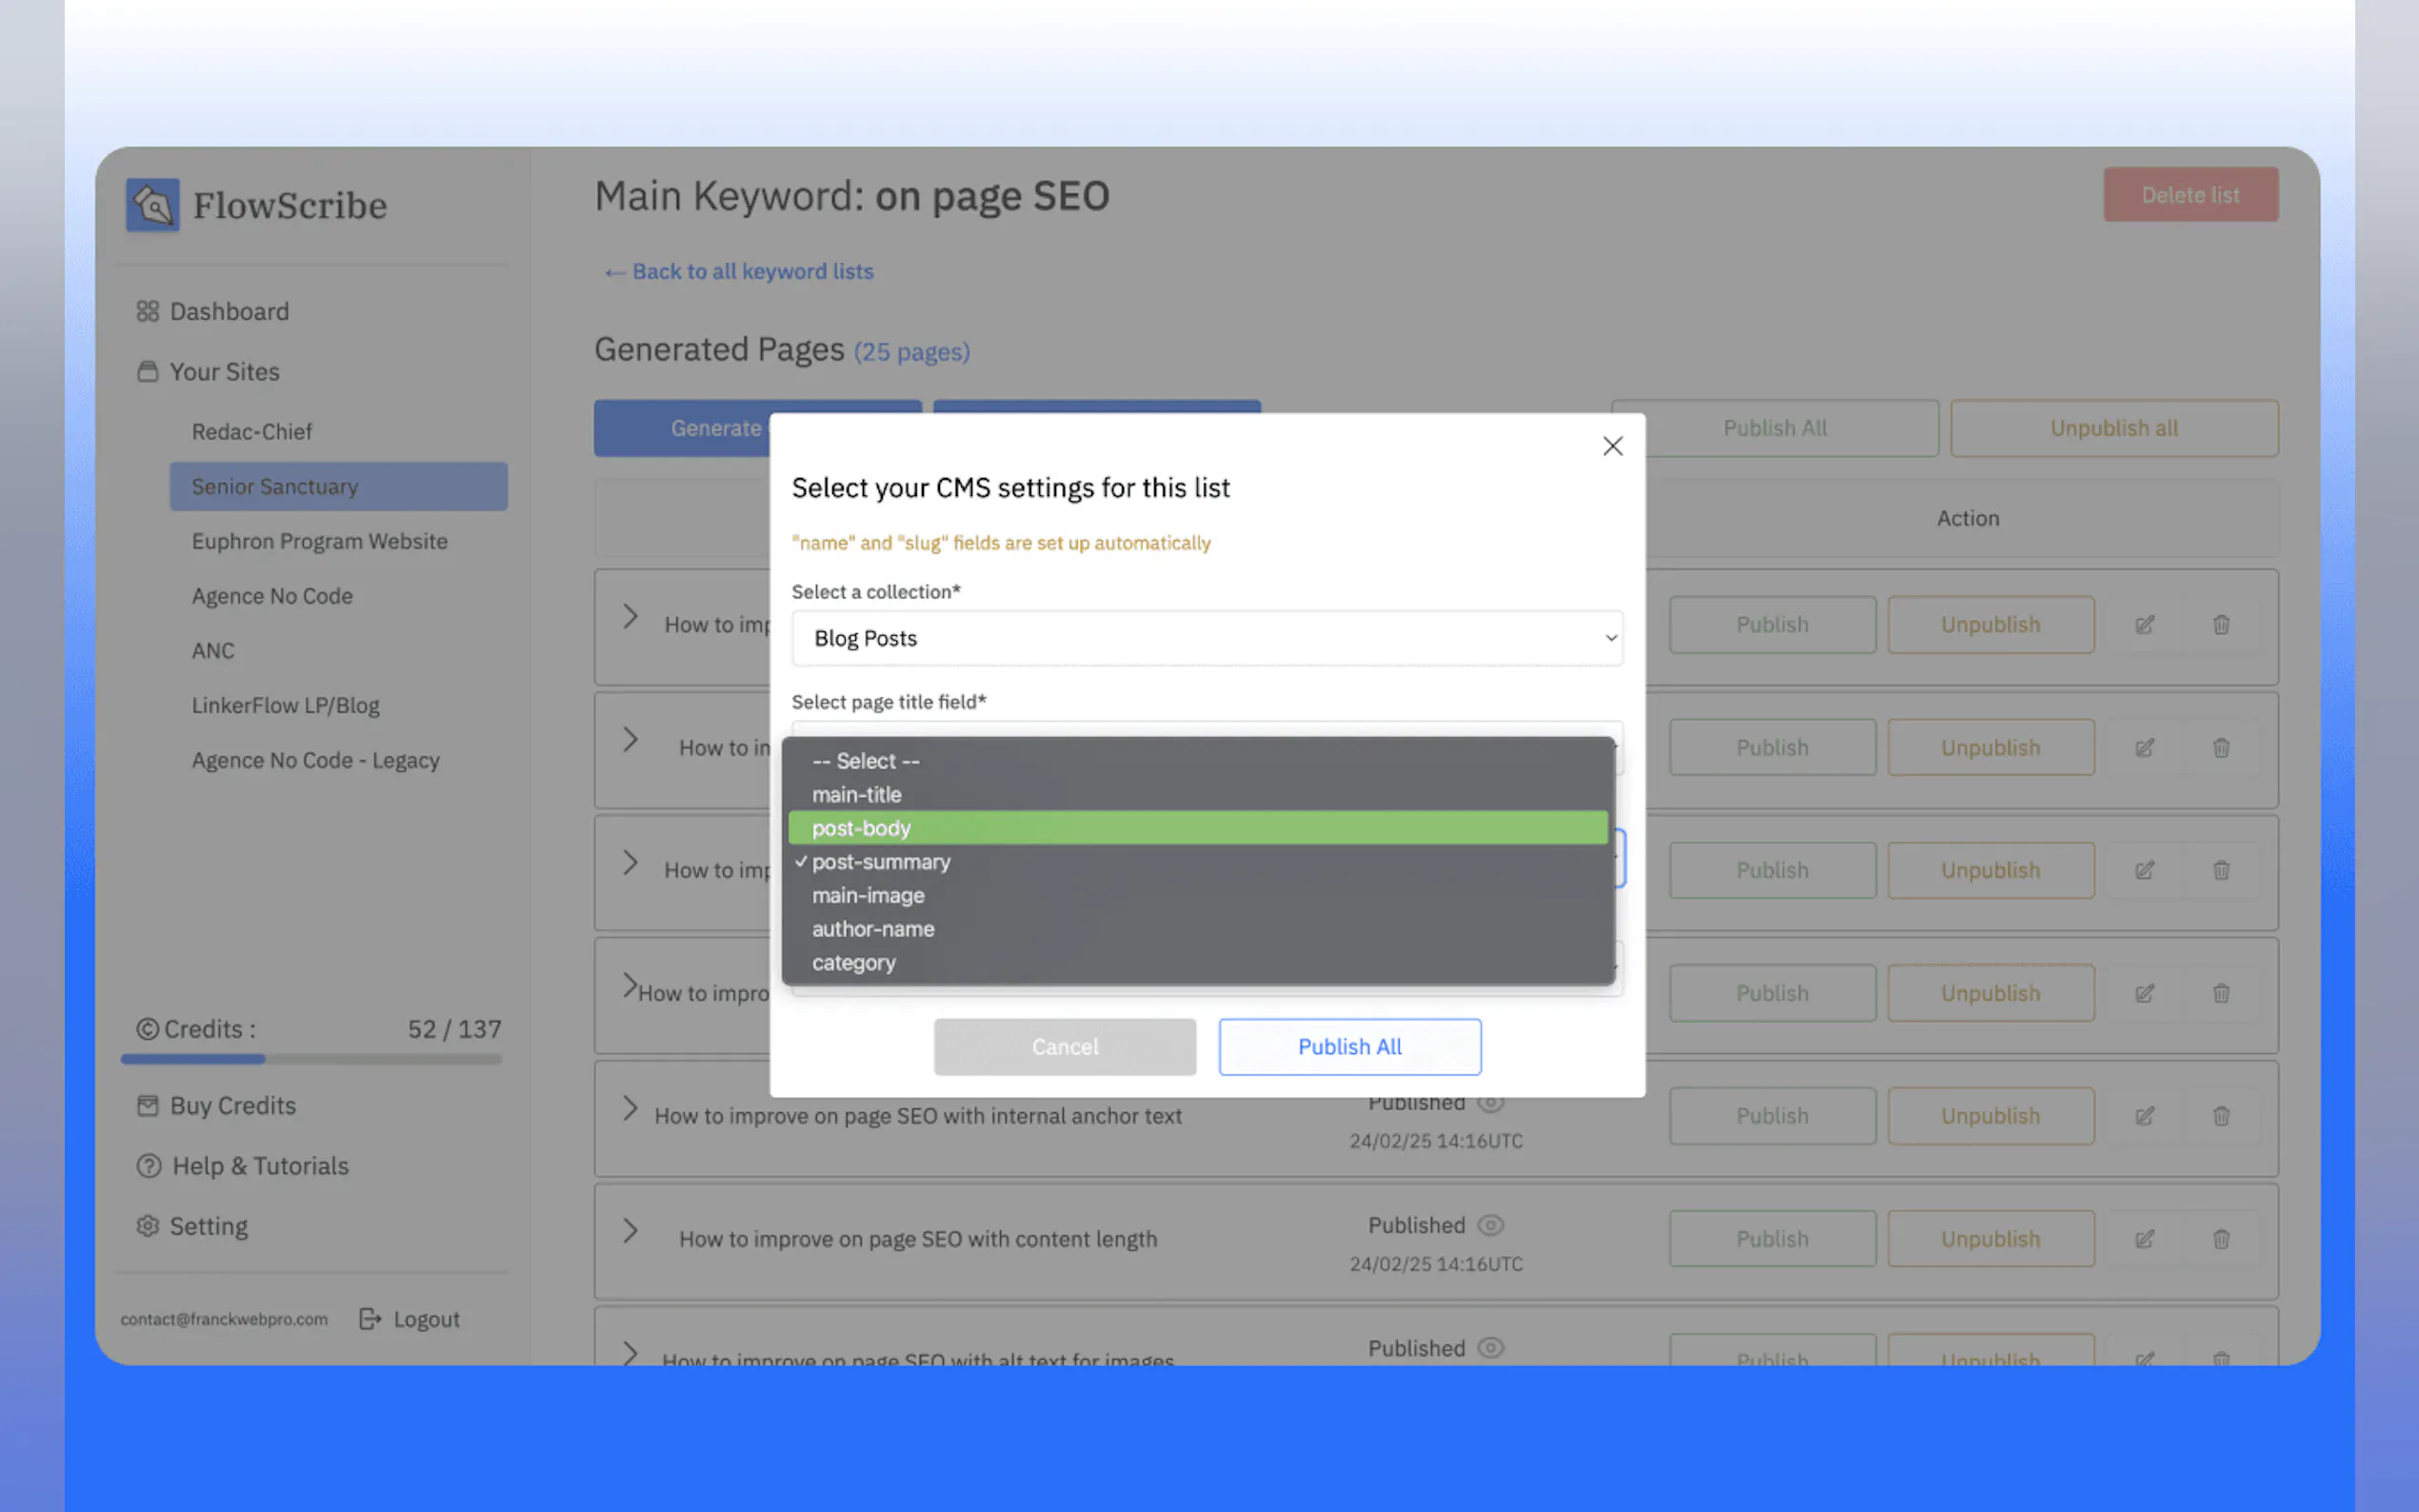Delete the internal anchor text page
This screenshot has height=1512, width=2419.
click(2221, 1116)
